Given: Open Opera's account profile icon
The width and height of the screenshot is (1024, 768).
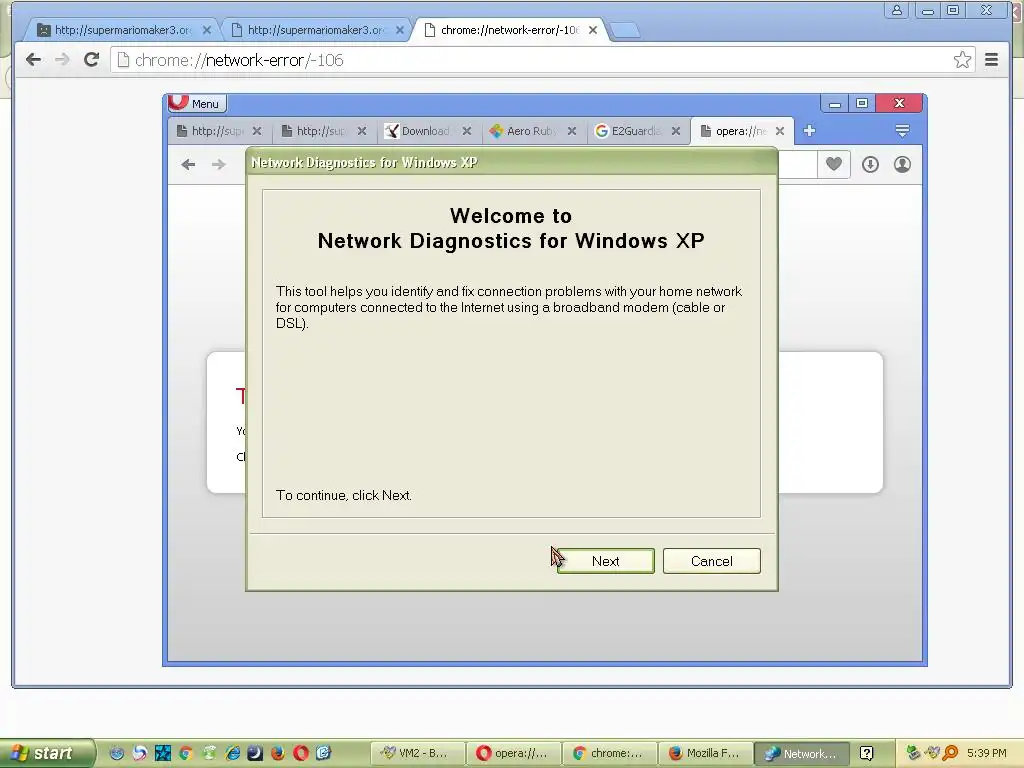Looking at the screenshot, I should point(903,165).
